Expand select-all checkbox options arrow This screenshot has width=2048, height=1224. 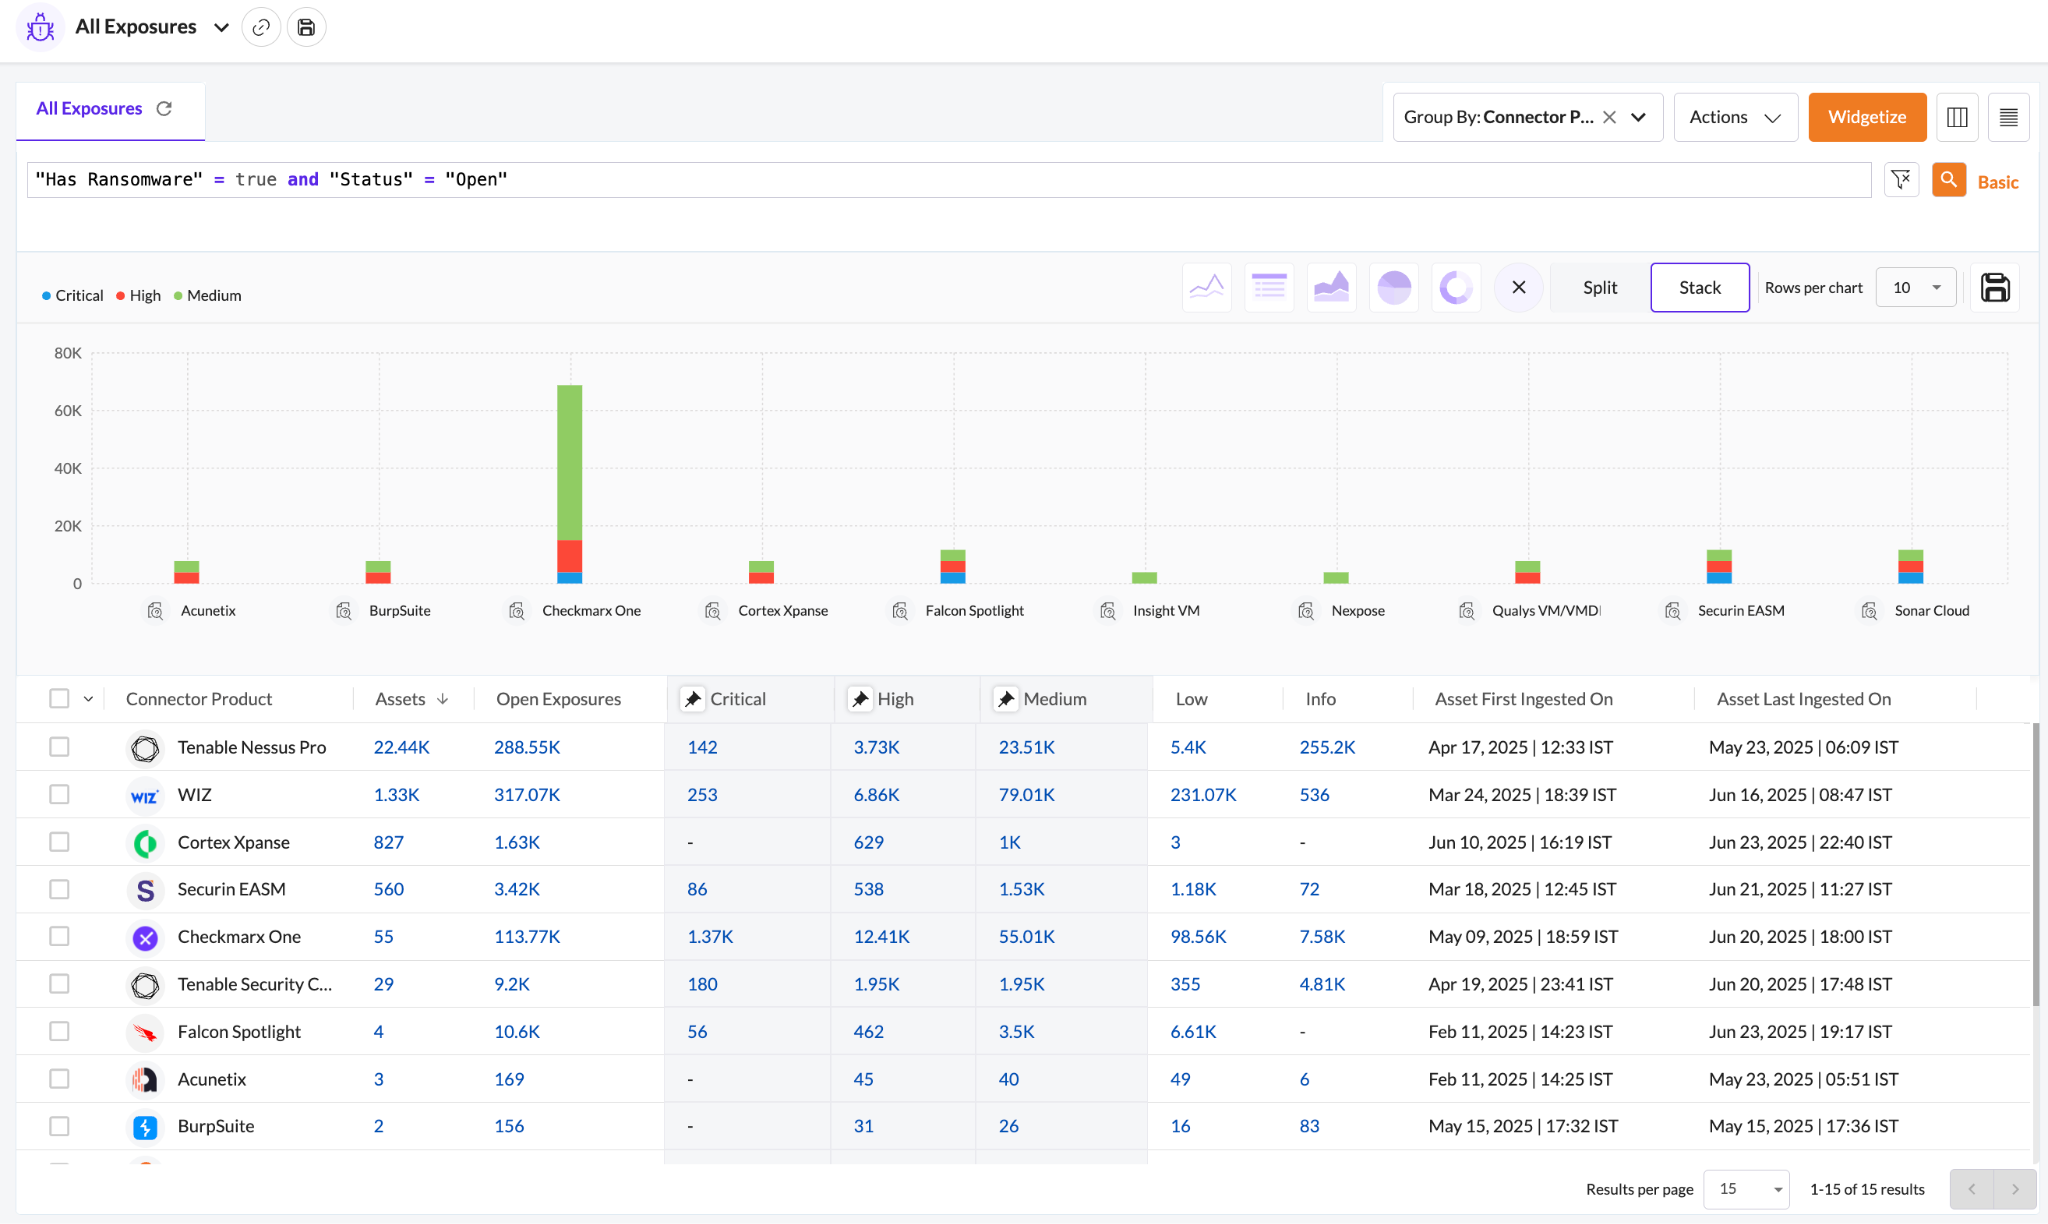(88, 699)
